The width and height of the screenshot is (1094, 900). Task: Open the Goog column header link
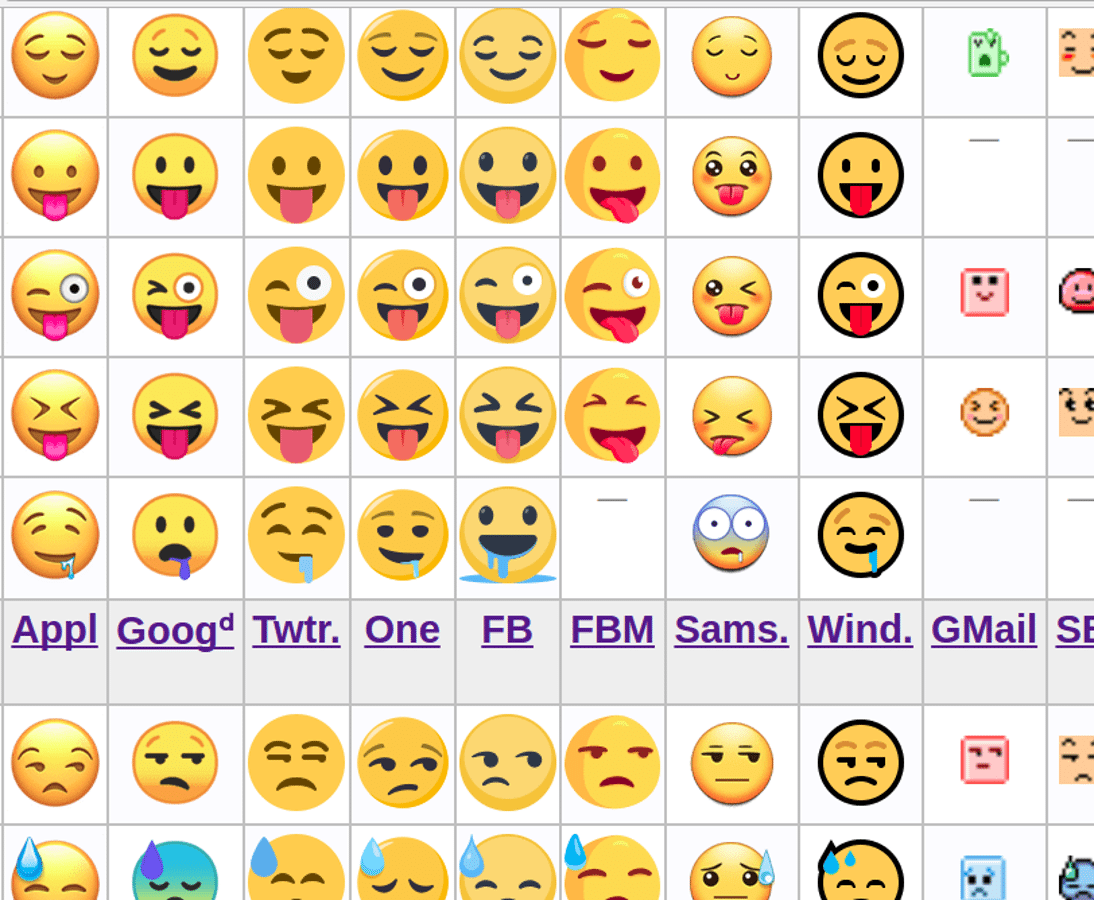click(175, 630)
